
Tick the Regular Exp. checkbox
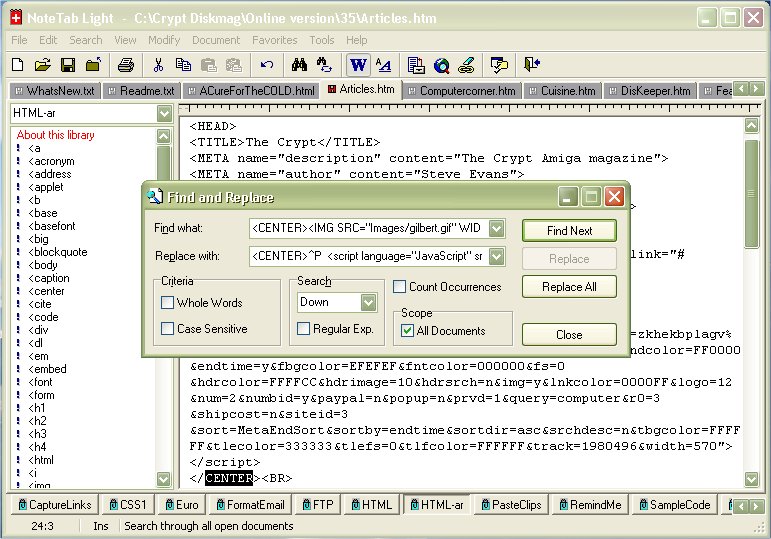303,329
